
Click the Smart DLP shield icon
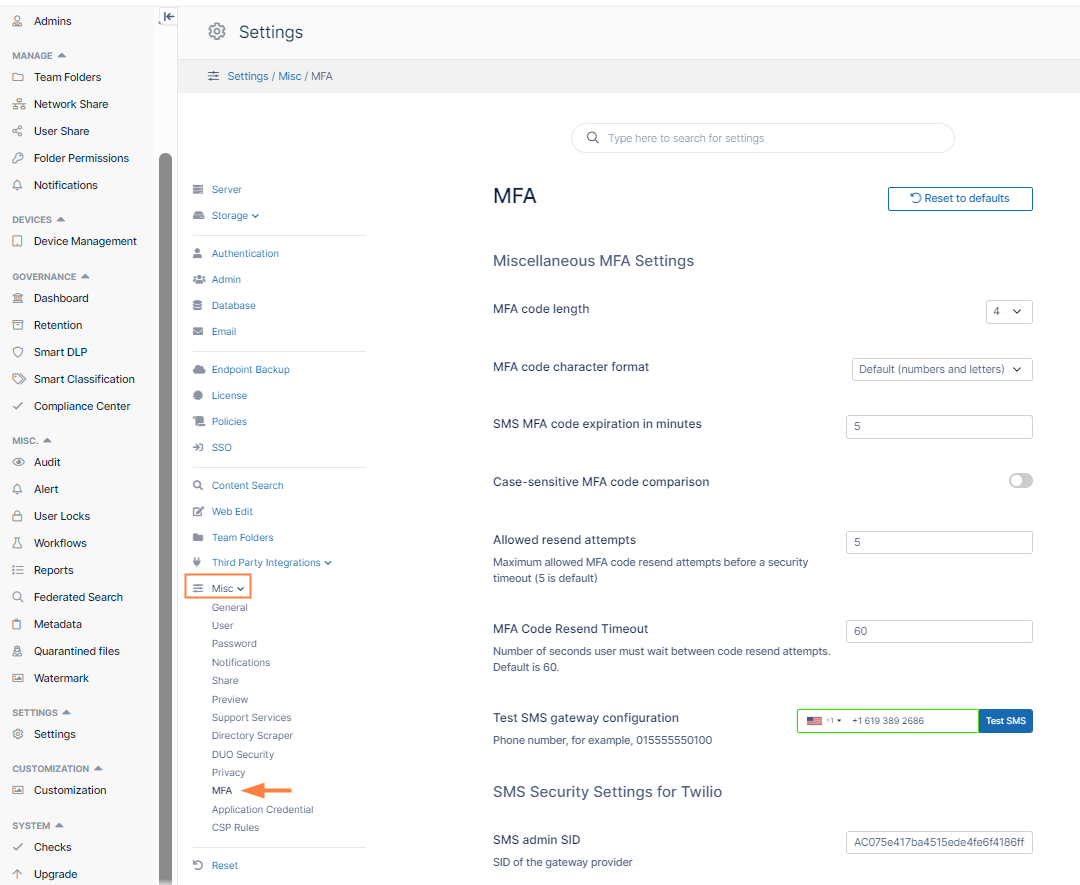19,352
